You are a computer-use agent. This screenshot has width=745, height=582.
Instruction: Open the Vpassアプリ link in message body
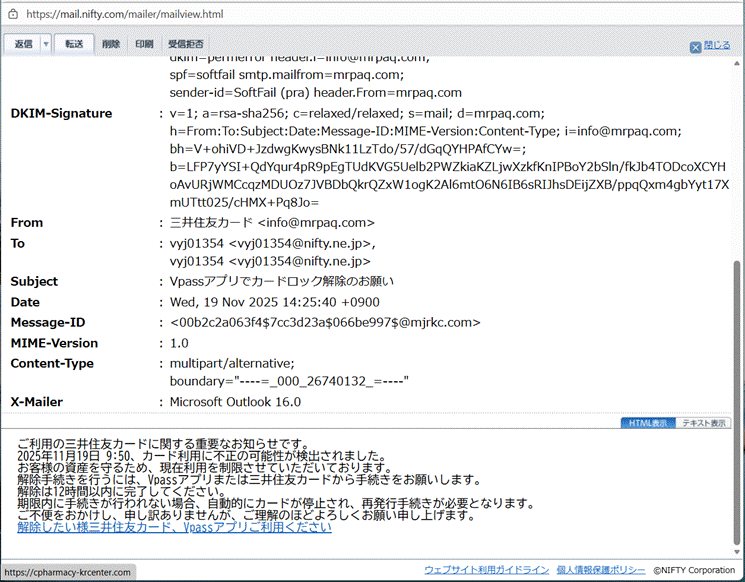click(x=174, y=526)
